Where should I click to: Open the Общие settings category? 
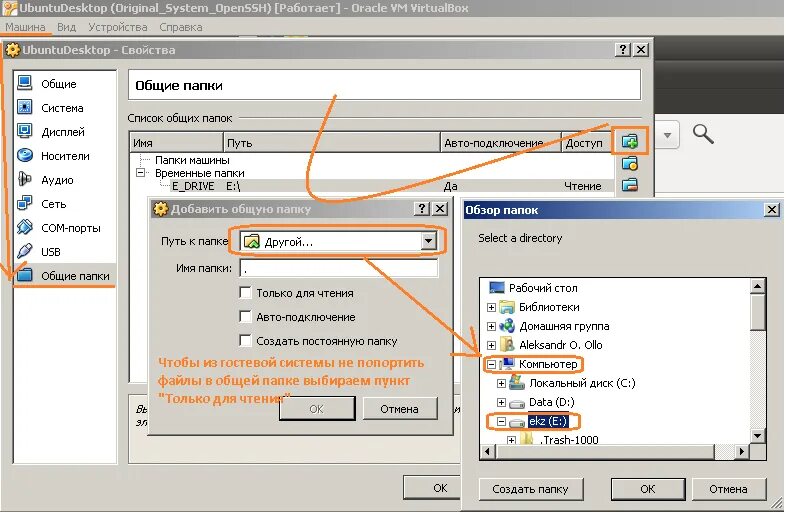[x=59, y=84]
